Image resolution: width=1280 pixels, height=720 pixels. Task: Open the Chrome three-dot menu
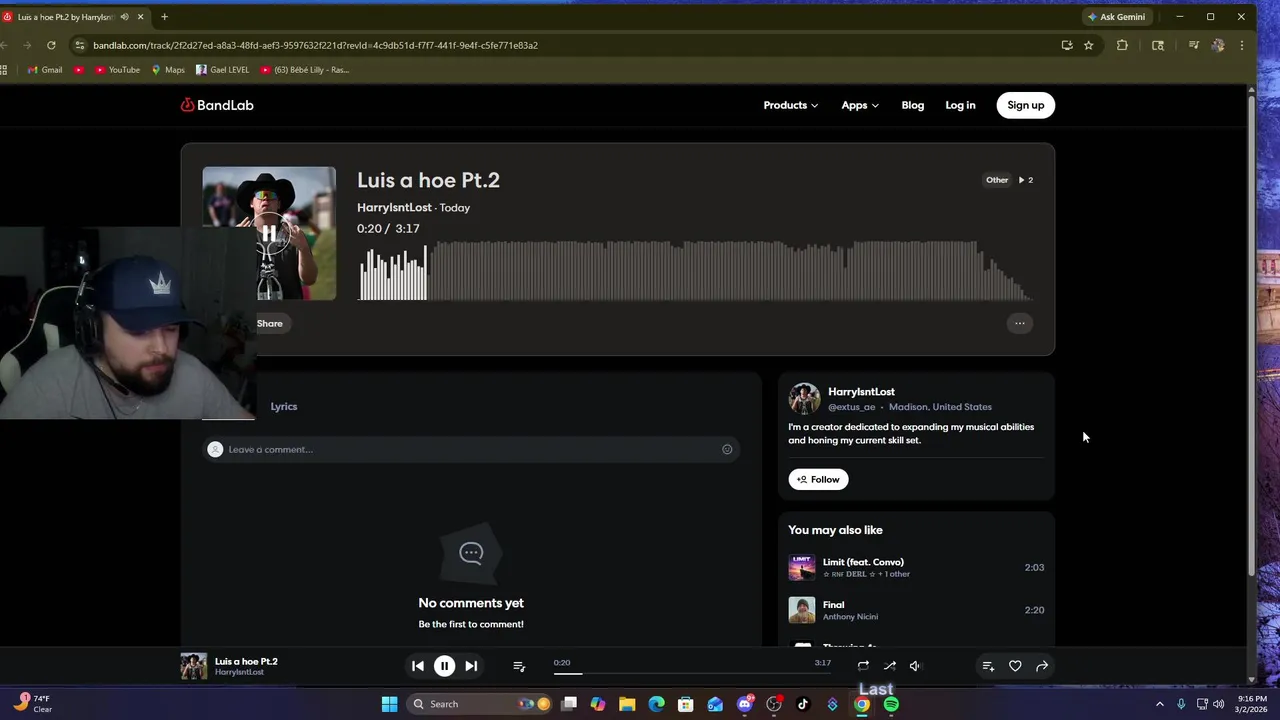pyautogui.click(x=1241, y=45)
